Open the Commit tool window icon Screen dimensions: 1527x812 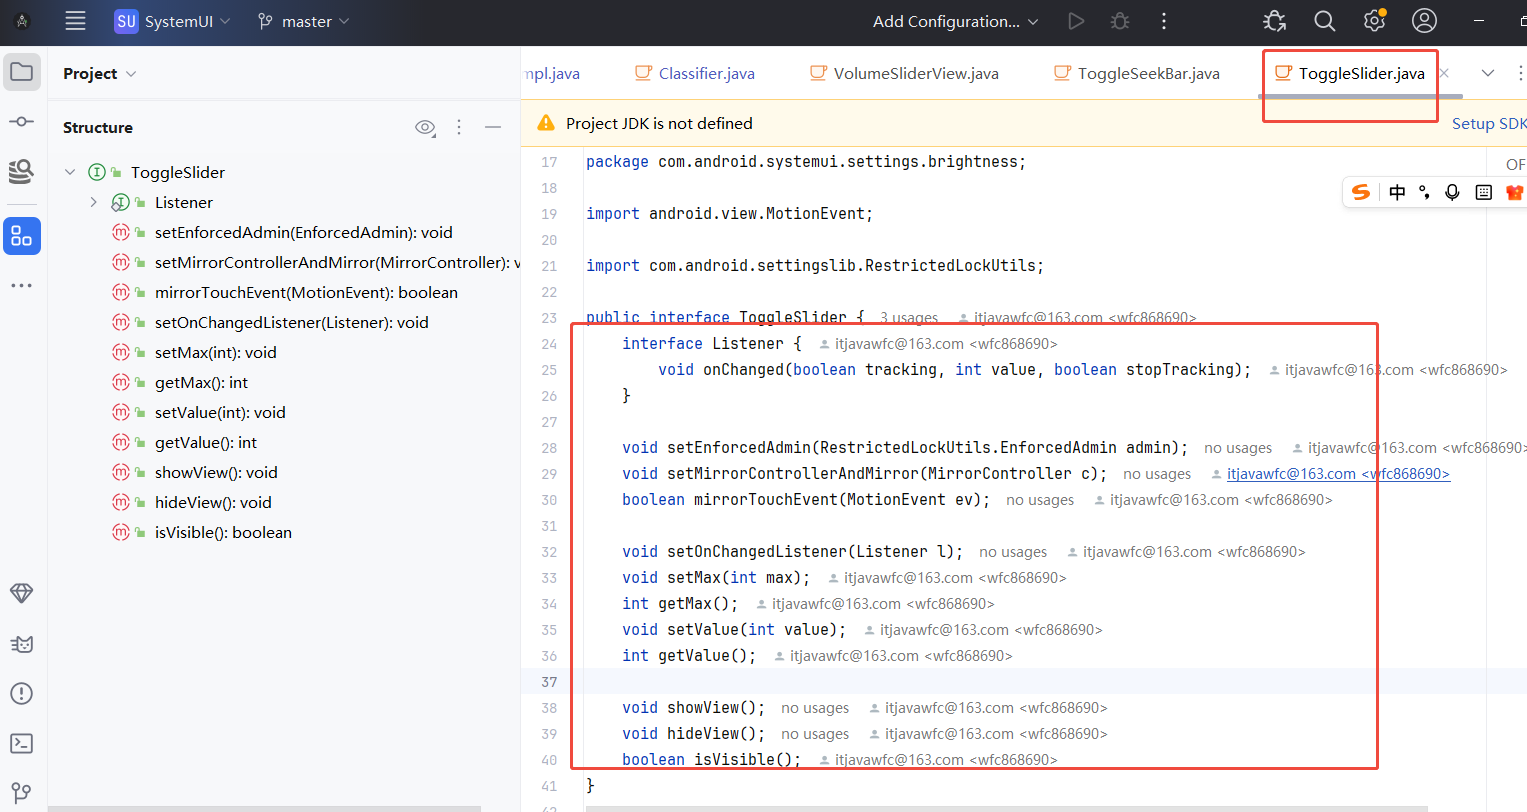pos(22,121)
